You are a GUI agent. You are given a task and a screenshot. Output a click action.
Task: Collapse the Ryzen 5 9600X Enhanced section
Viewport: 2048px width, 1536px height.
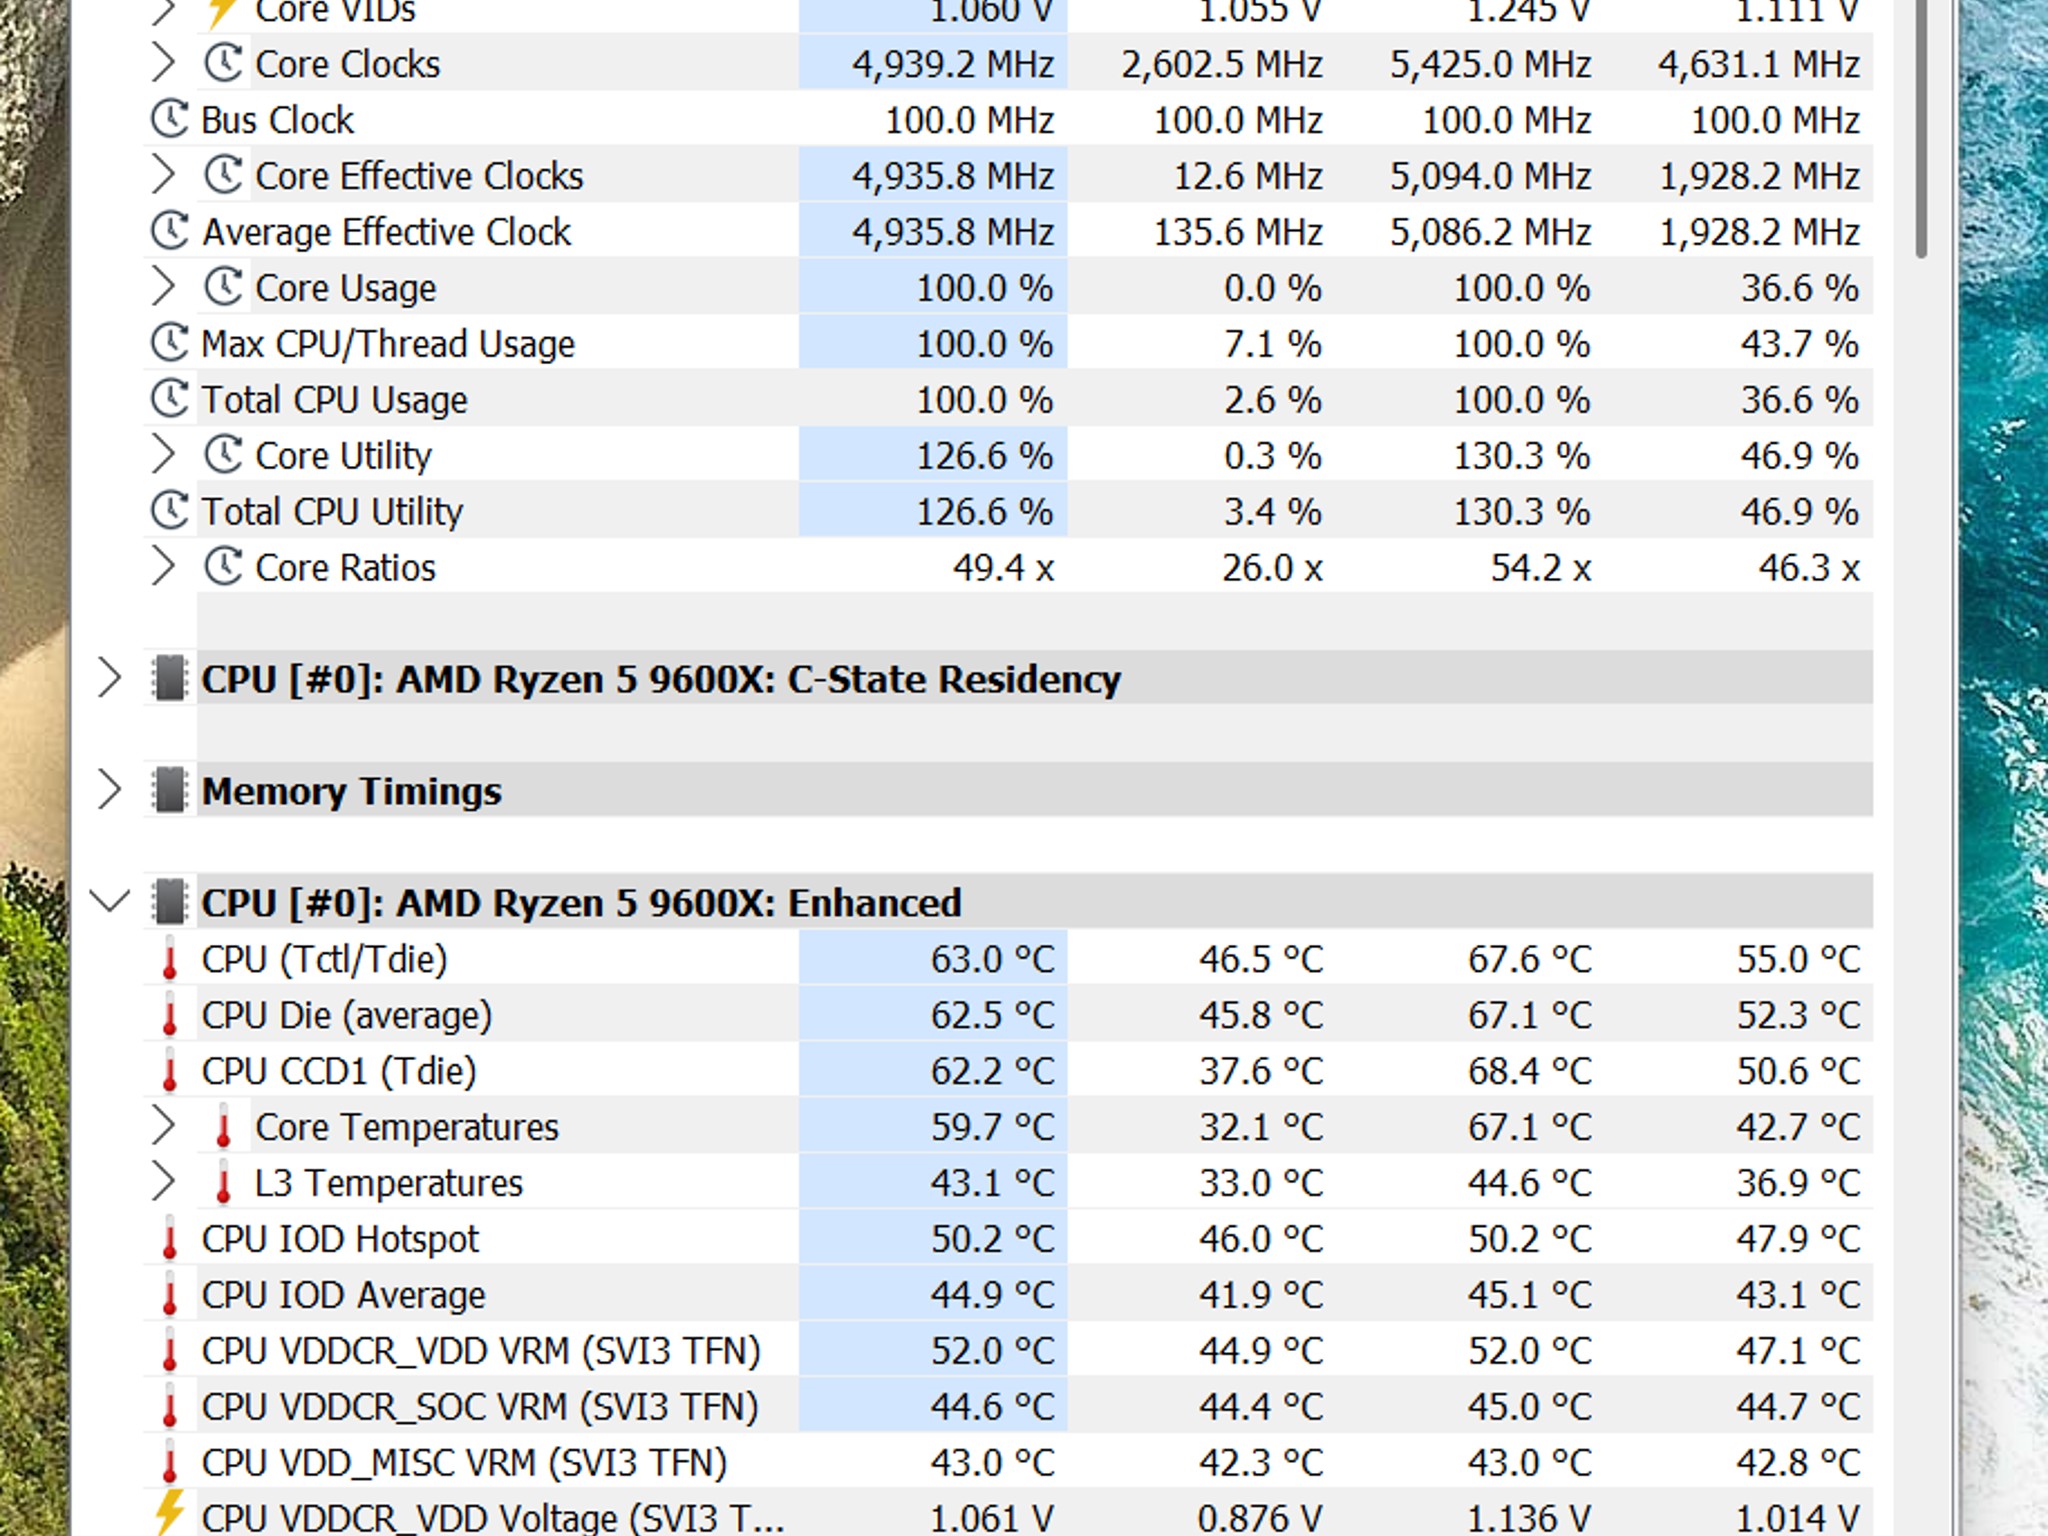(109, 902)
